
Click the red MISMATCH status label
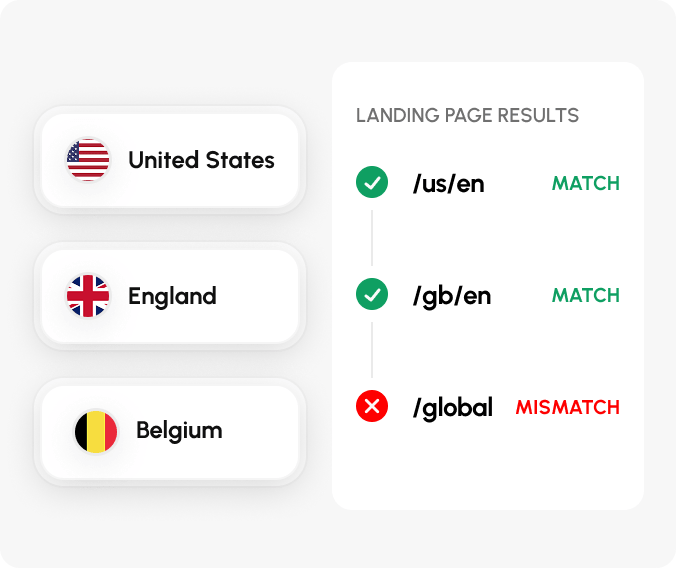(x=568, y=407)
